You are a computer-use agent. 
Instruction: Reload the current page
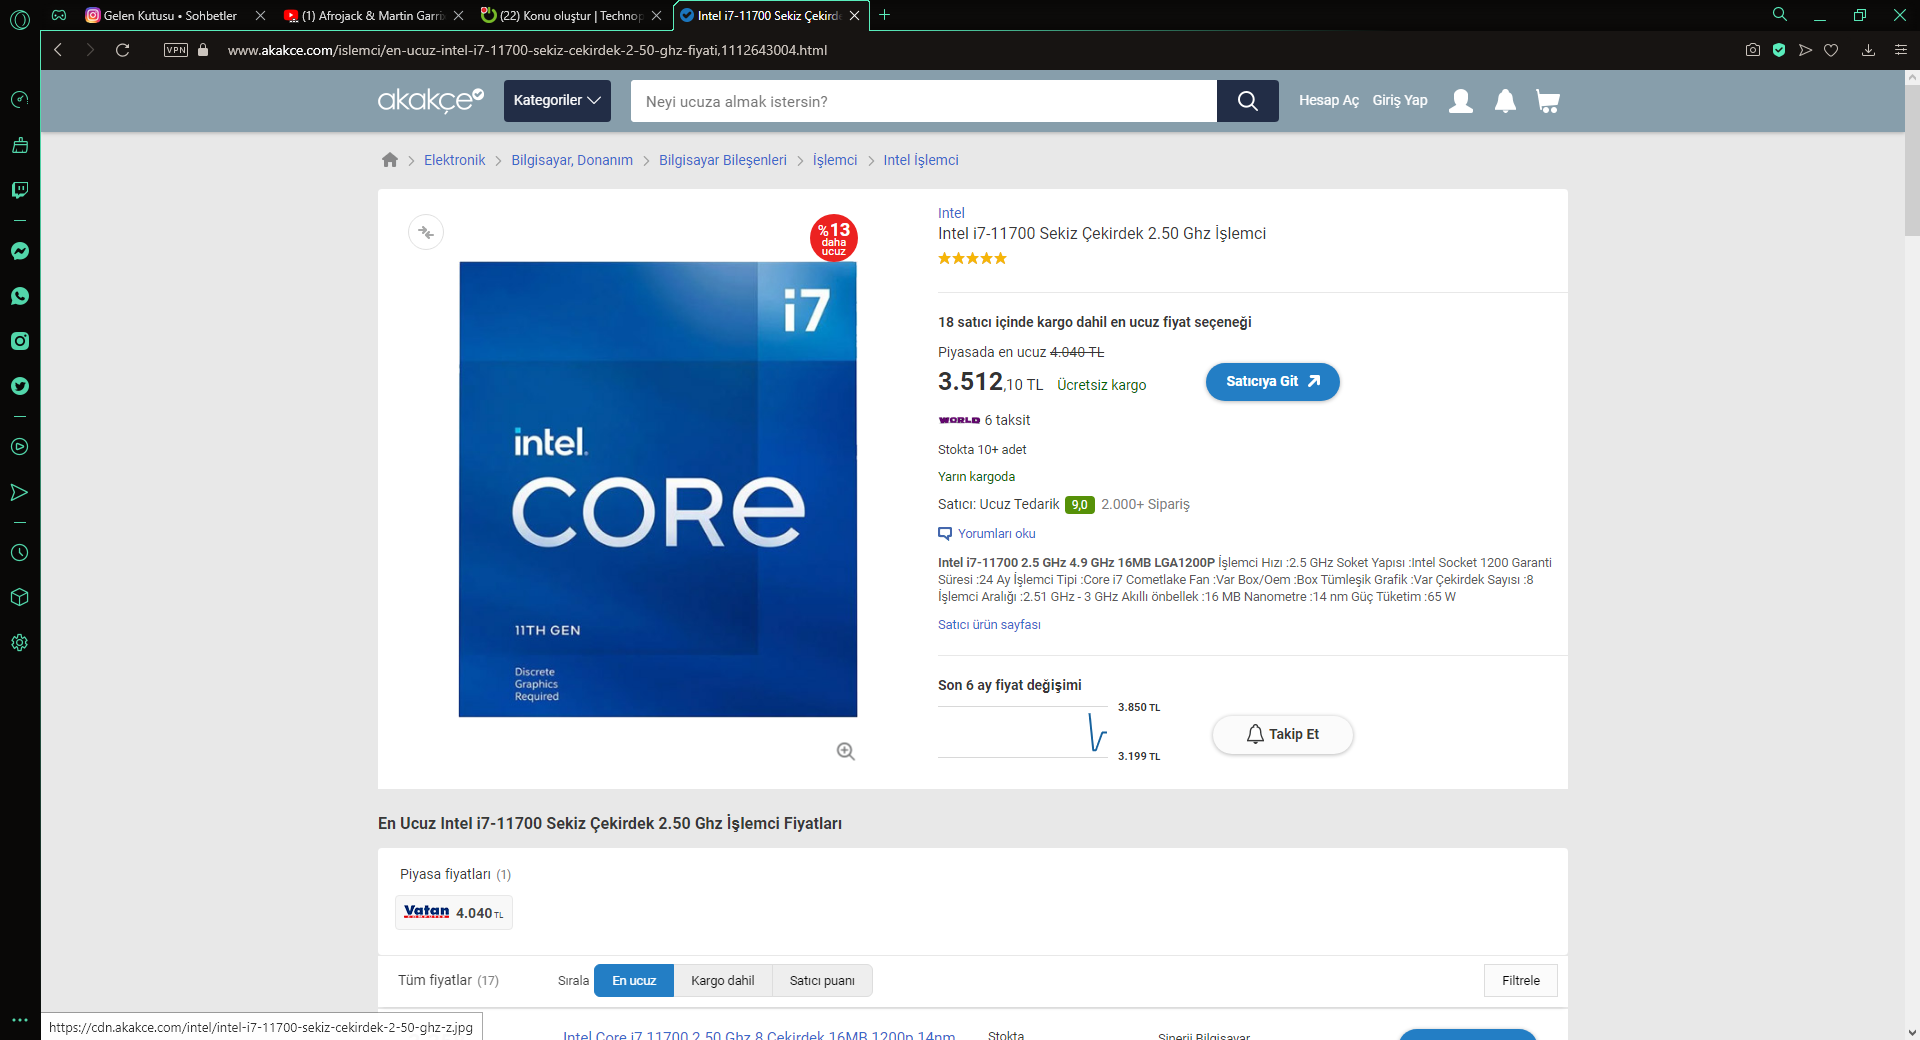click(x=123, y=50)
